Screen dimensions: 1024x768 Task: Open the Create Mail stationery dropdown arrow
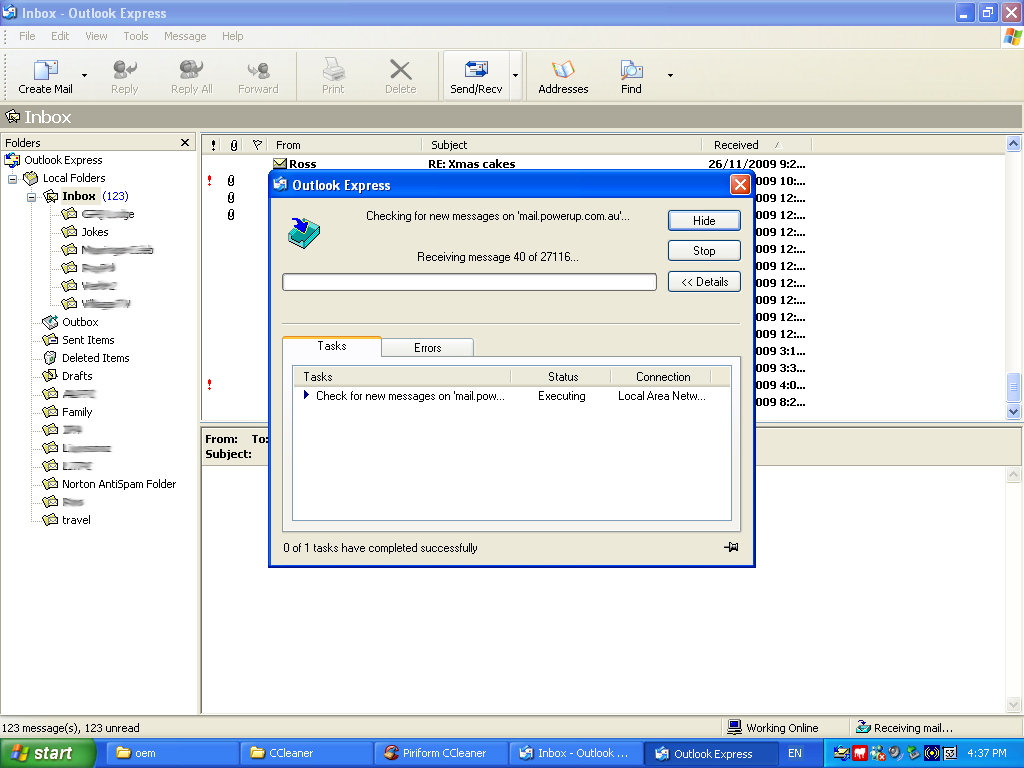[x=84, y=76]
